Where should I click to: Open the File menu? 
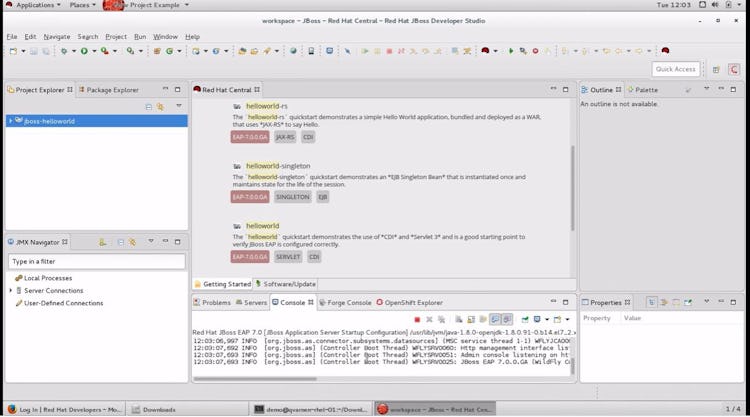(x=11, y=36)
